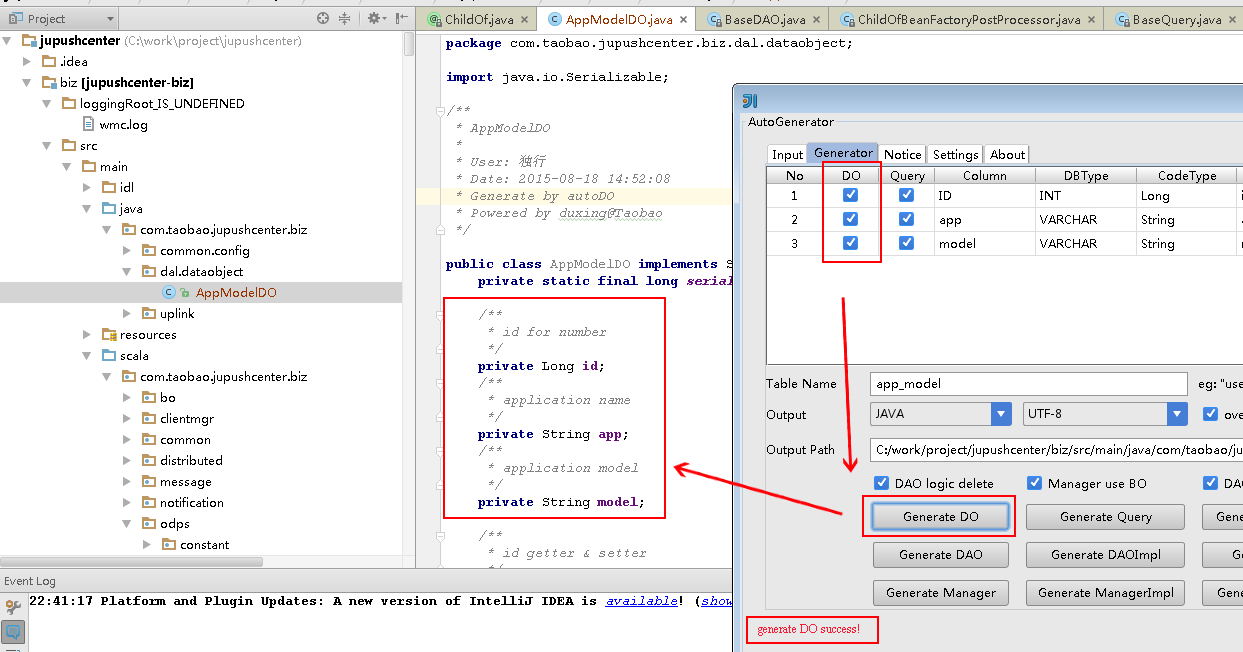Expand the common.config package
Screen dimensions: 1243x652
[x=128, y=250]
